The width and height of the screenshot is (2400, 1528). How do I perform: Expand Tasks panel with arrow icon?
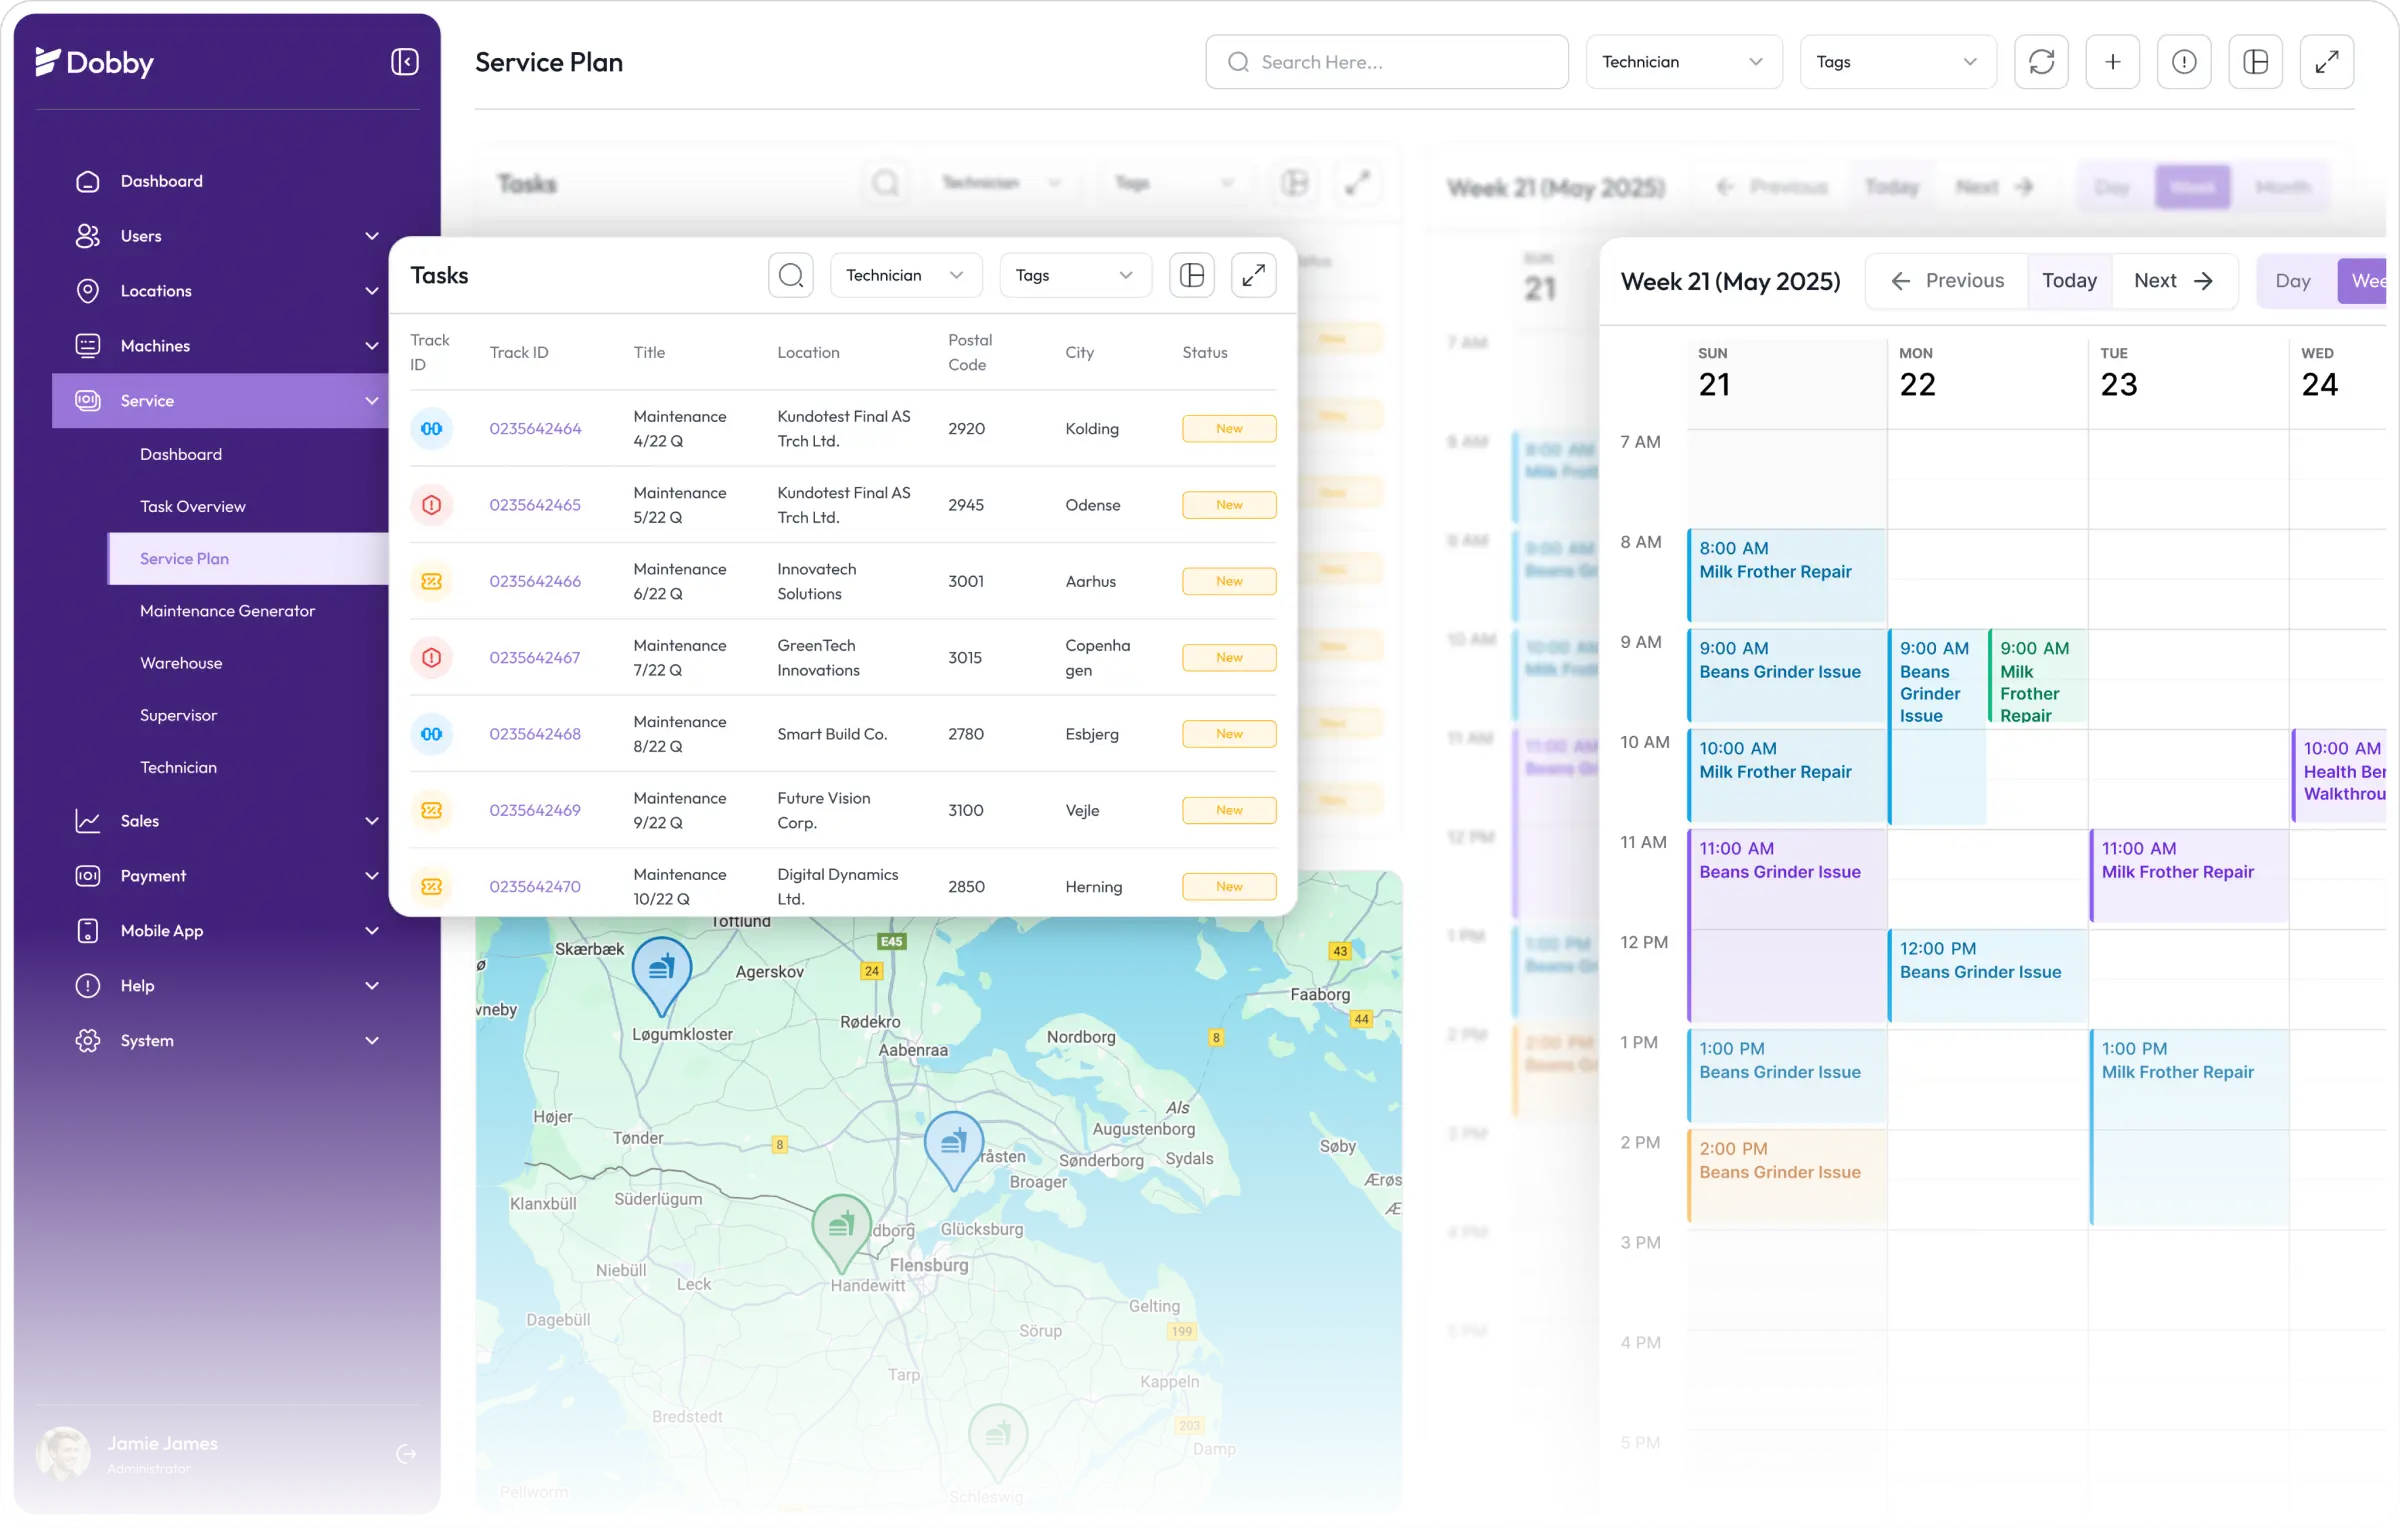(1253, 275)
